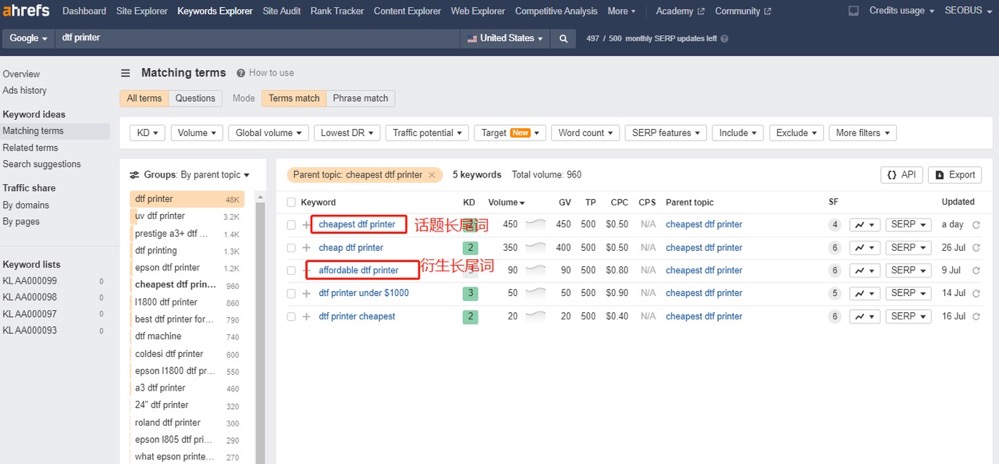
Task: Click the keyword search input field
Action: [x=257, y=38]
